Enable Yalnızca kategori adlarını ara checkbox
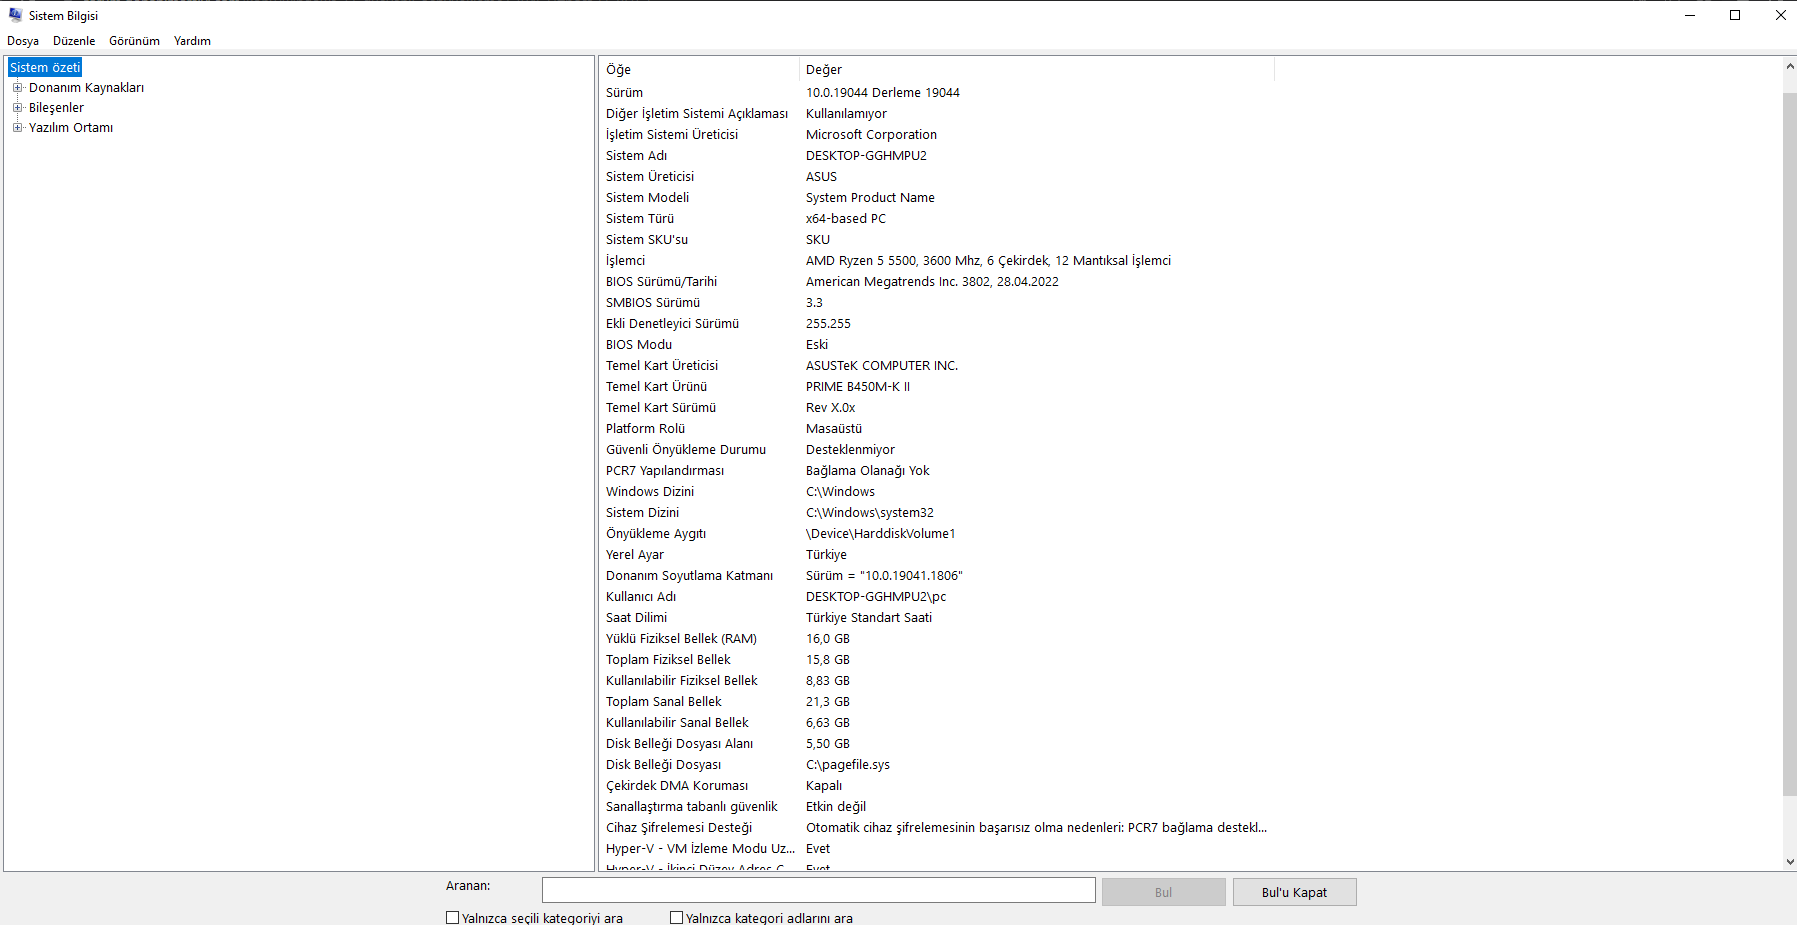This screenshot has height=925, width=1797. pyautogui.click(x=676, y=918)
